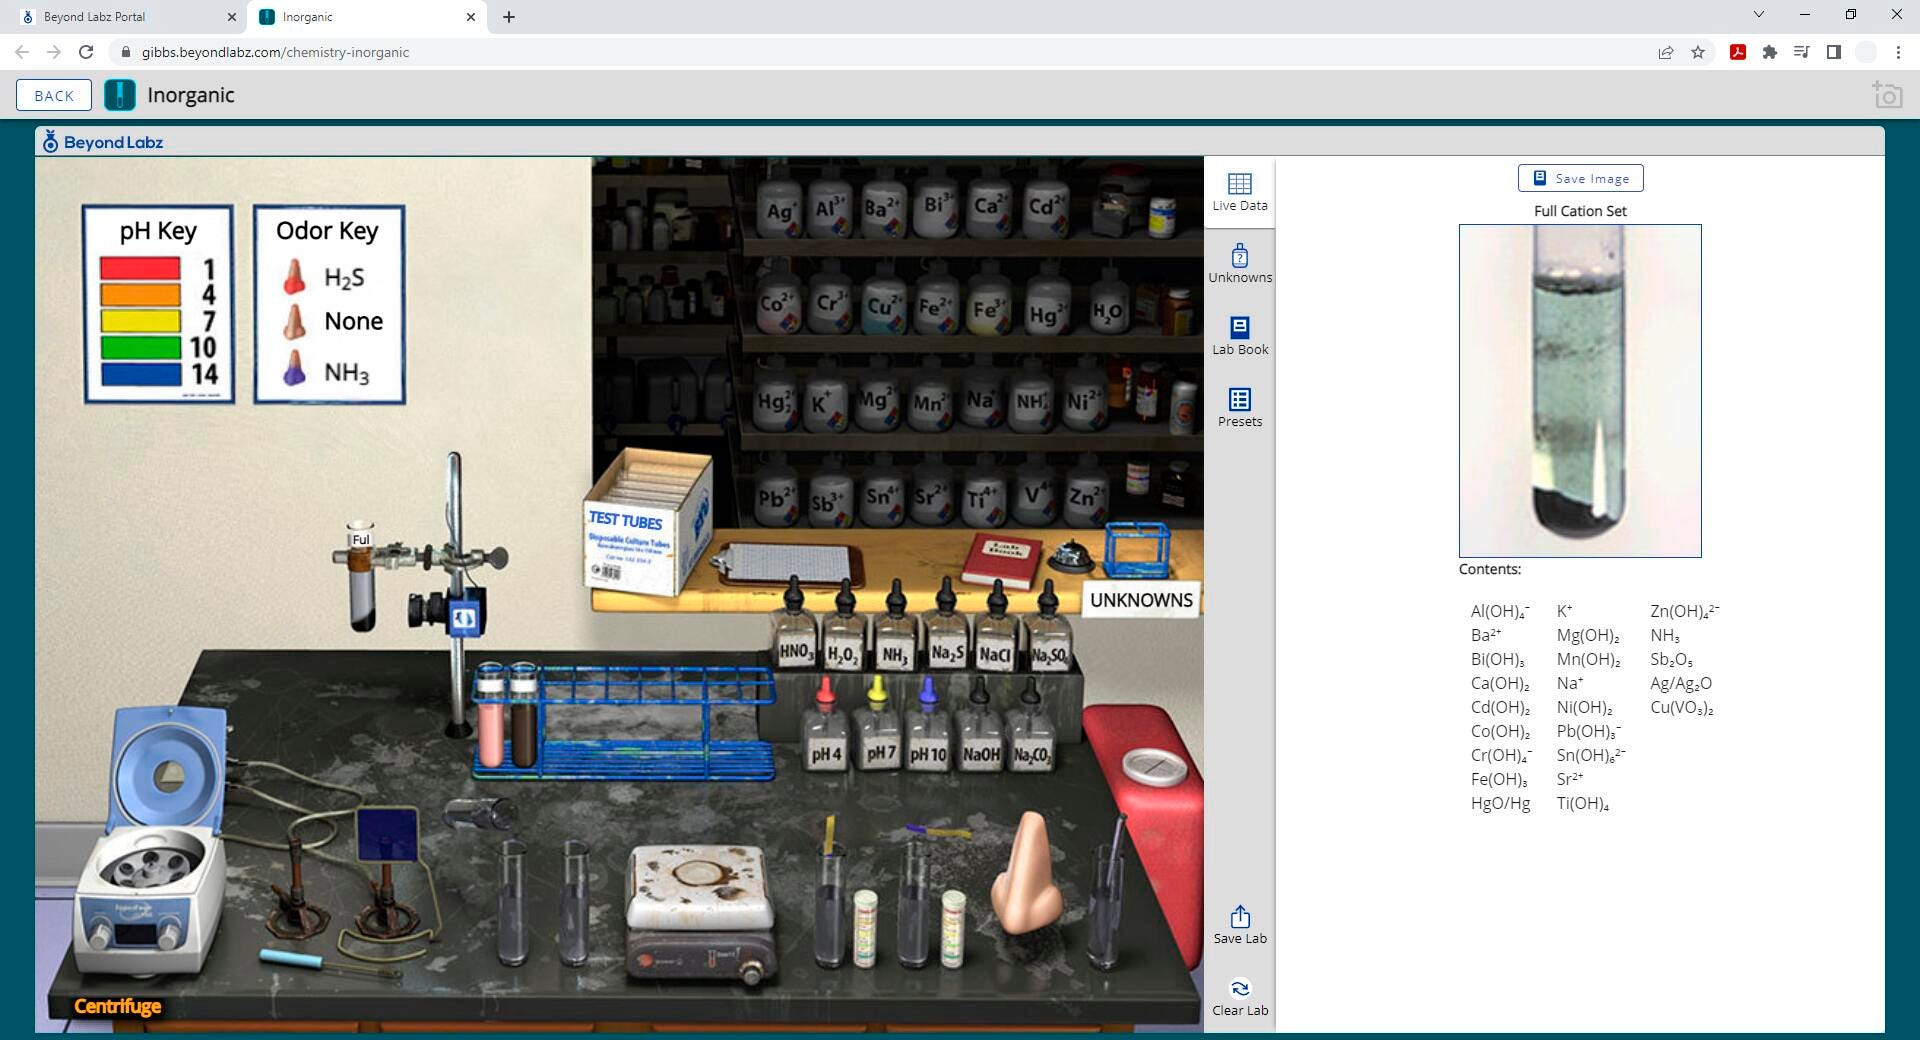
Task: Open the Presets panel
Action: tap(1239, 407)
